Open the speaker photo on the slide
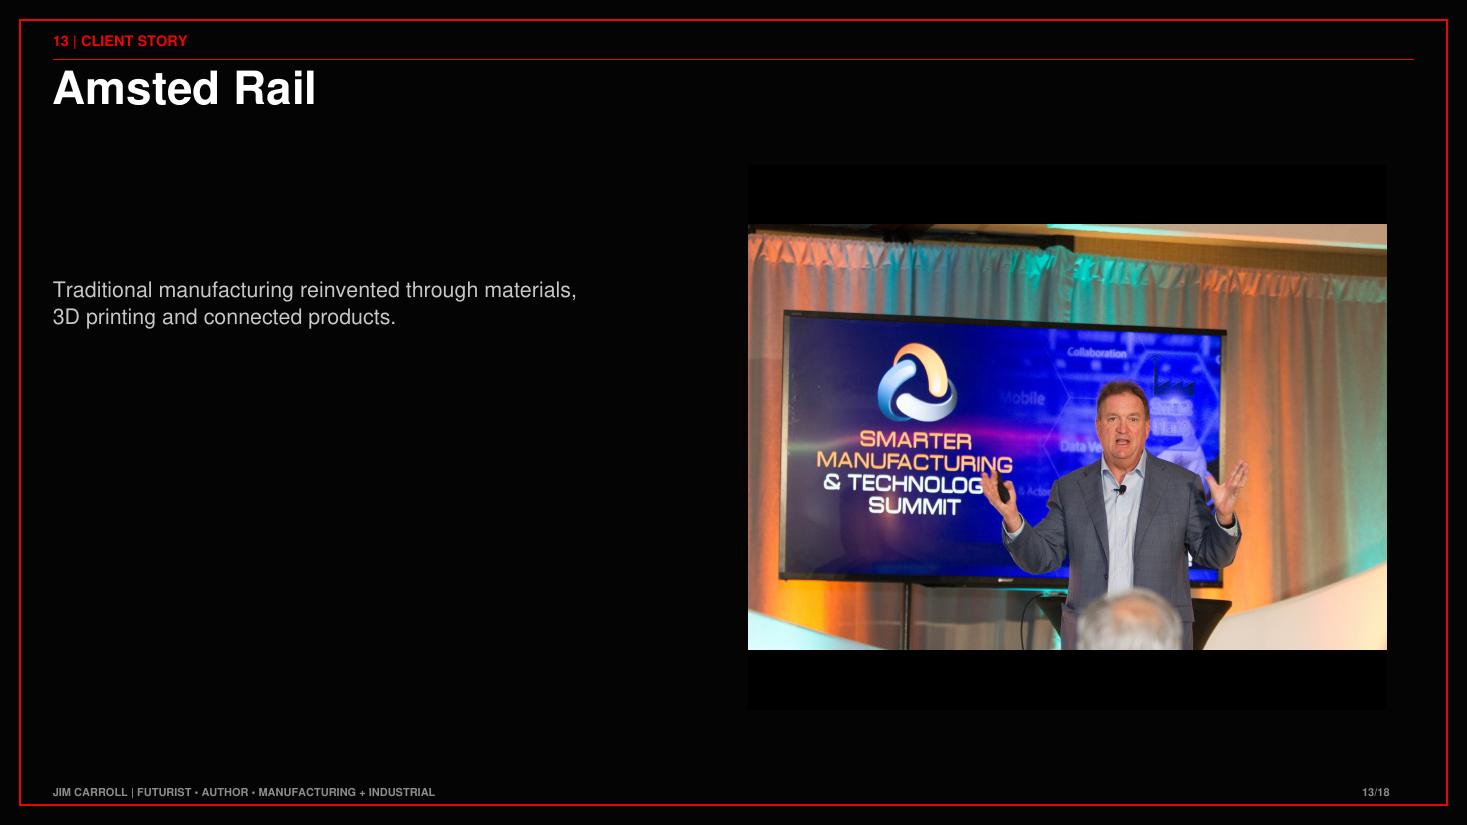The image size is (1467, 825). (x=1067, y=437)
